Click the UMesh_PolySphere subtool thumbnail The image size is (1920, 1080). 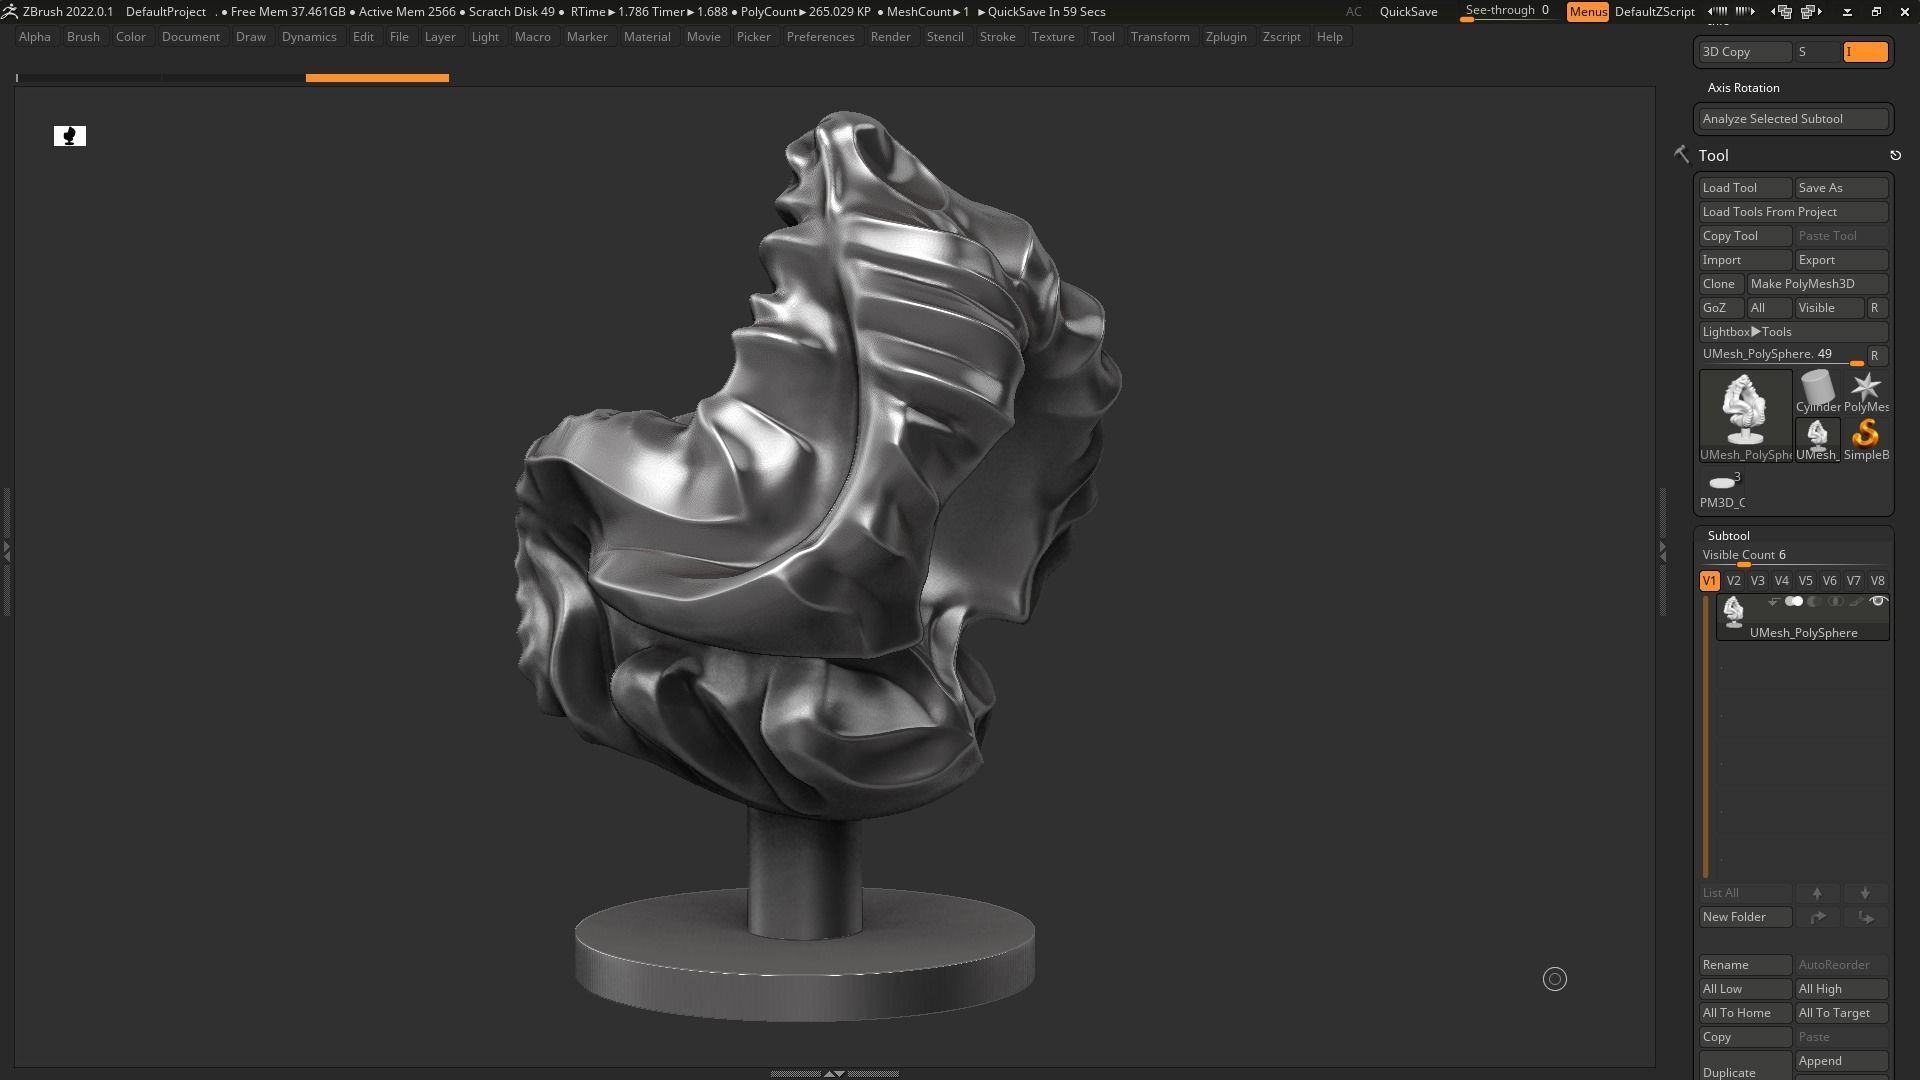[1733, 611]
